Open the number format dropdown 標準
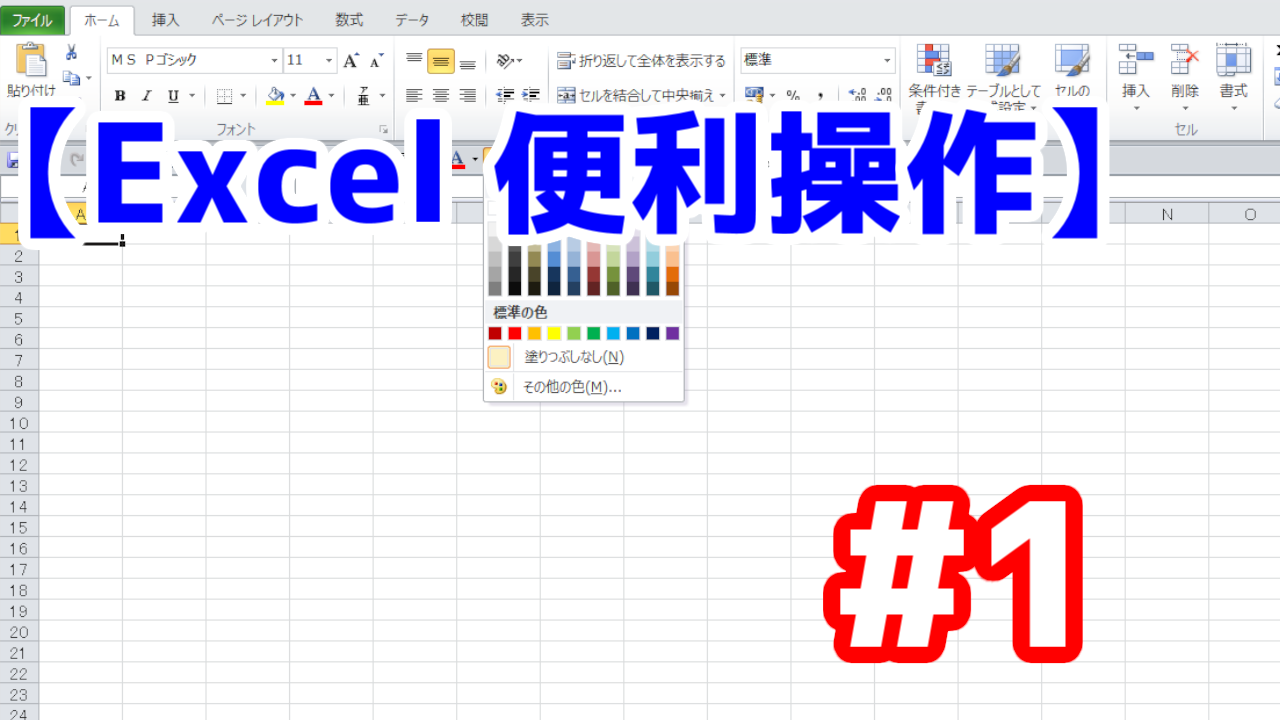The width and height of the screenshot is (1280, 720). point(887,61)
